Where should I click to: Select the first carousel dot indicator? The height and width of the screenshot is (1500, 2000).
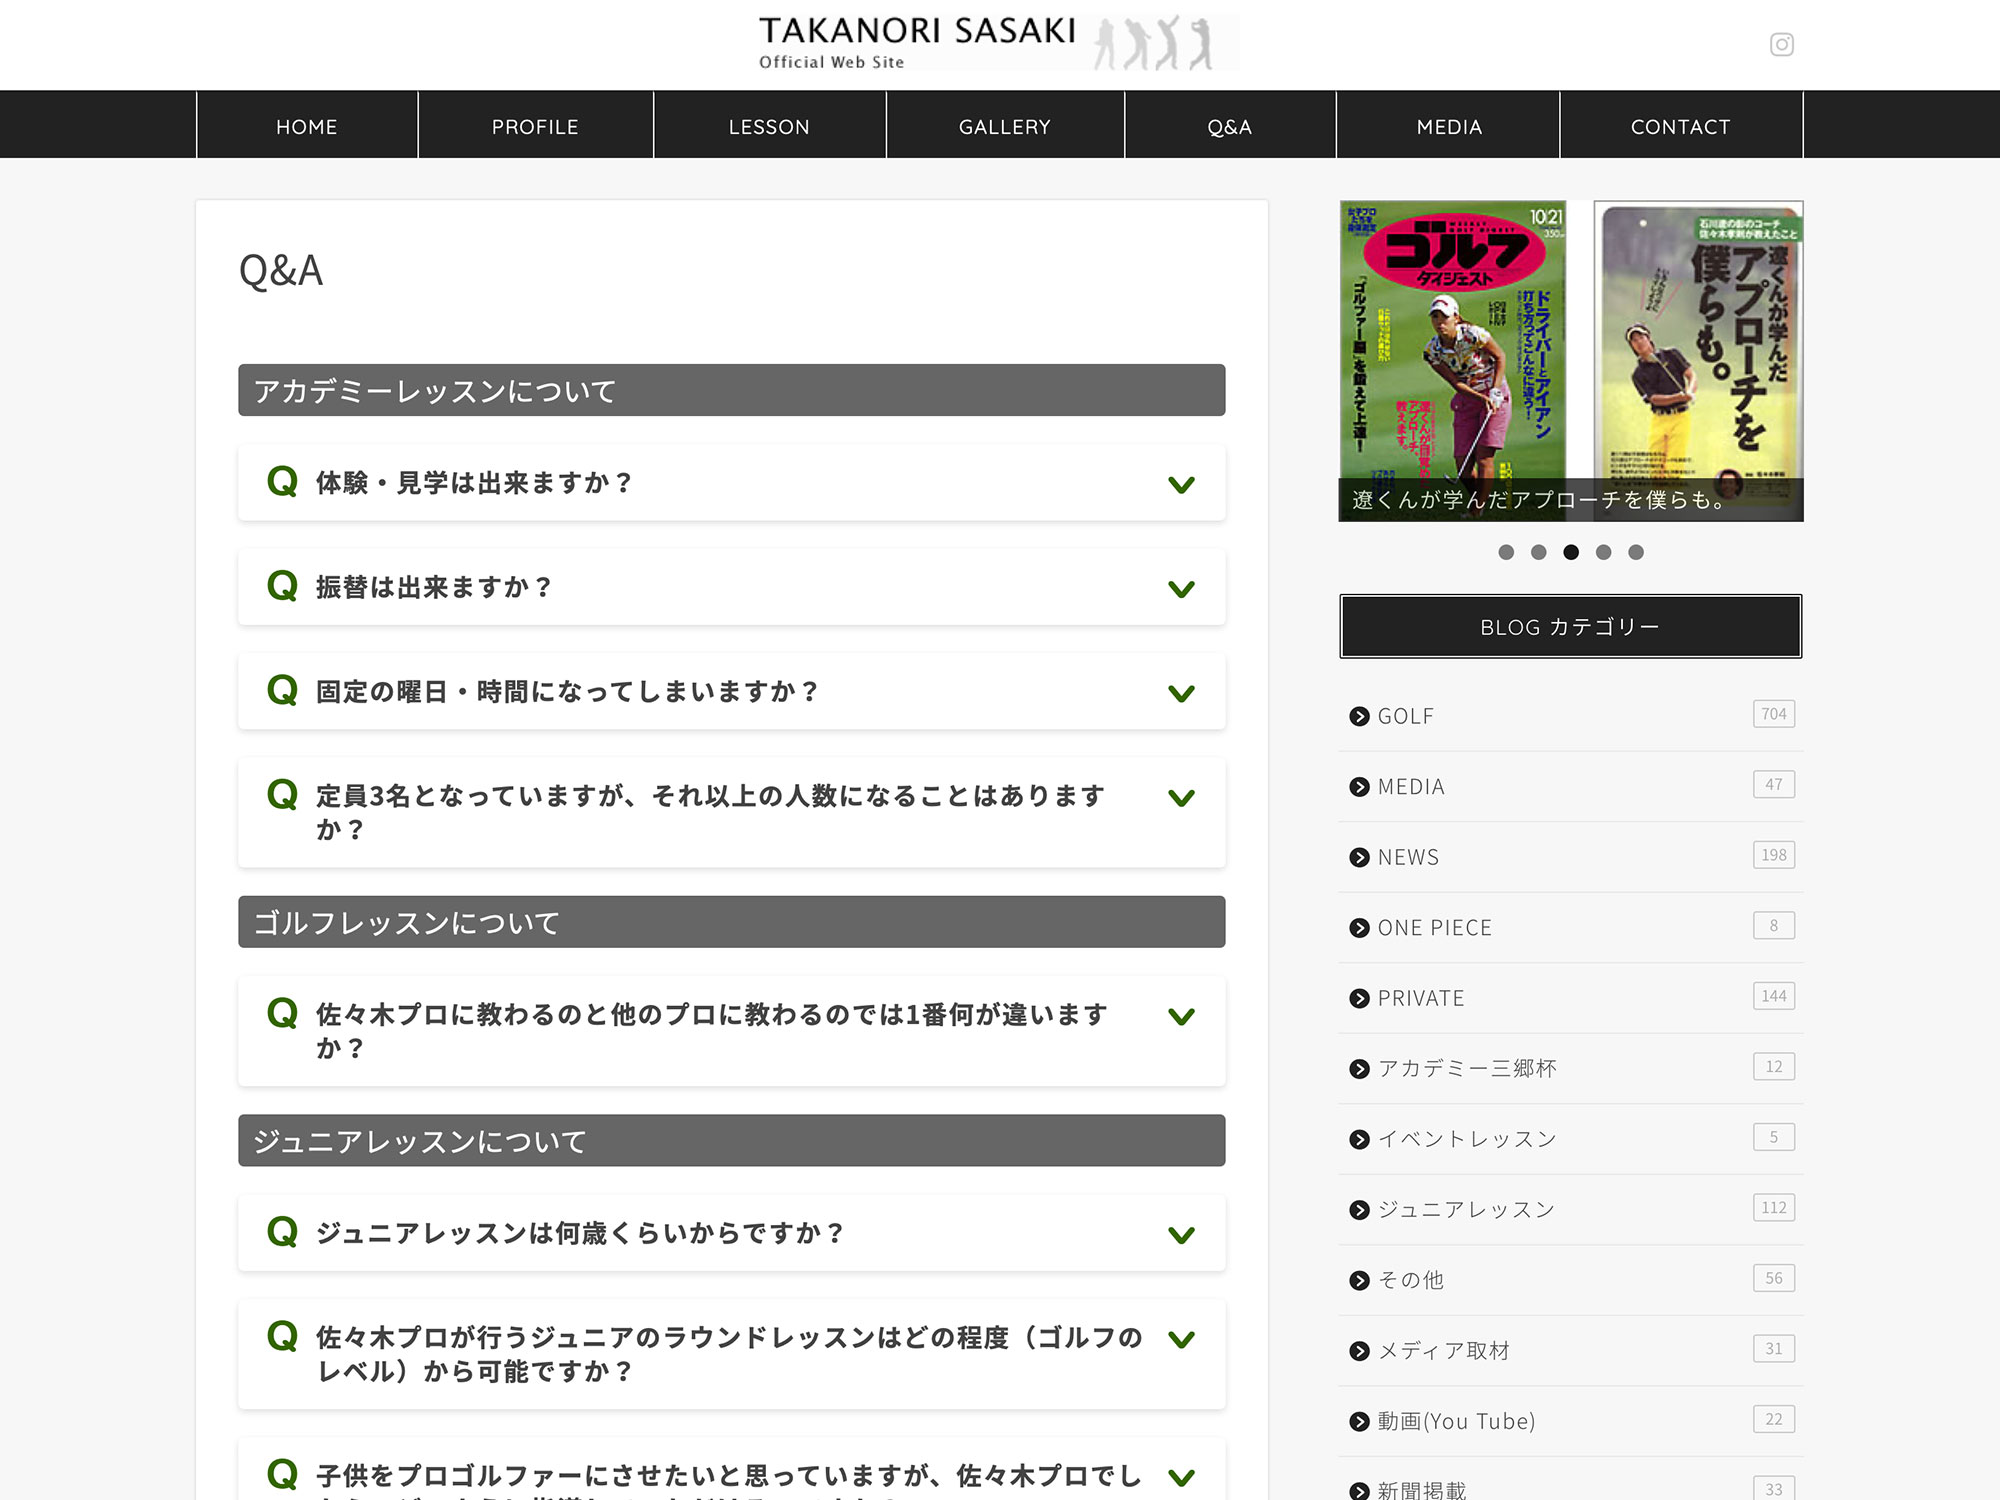pyautogui.click(x=1506, y=552)
